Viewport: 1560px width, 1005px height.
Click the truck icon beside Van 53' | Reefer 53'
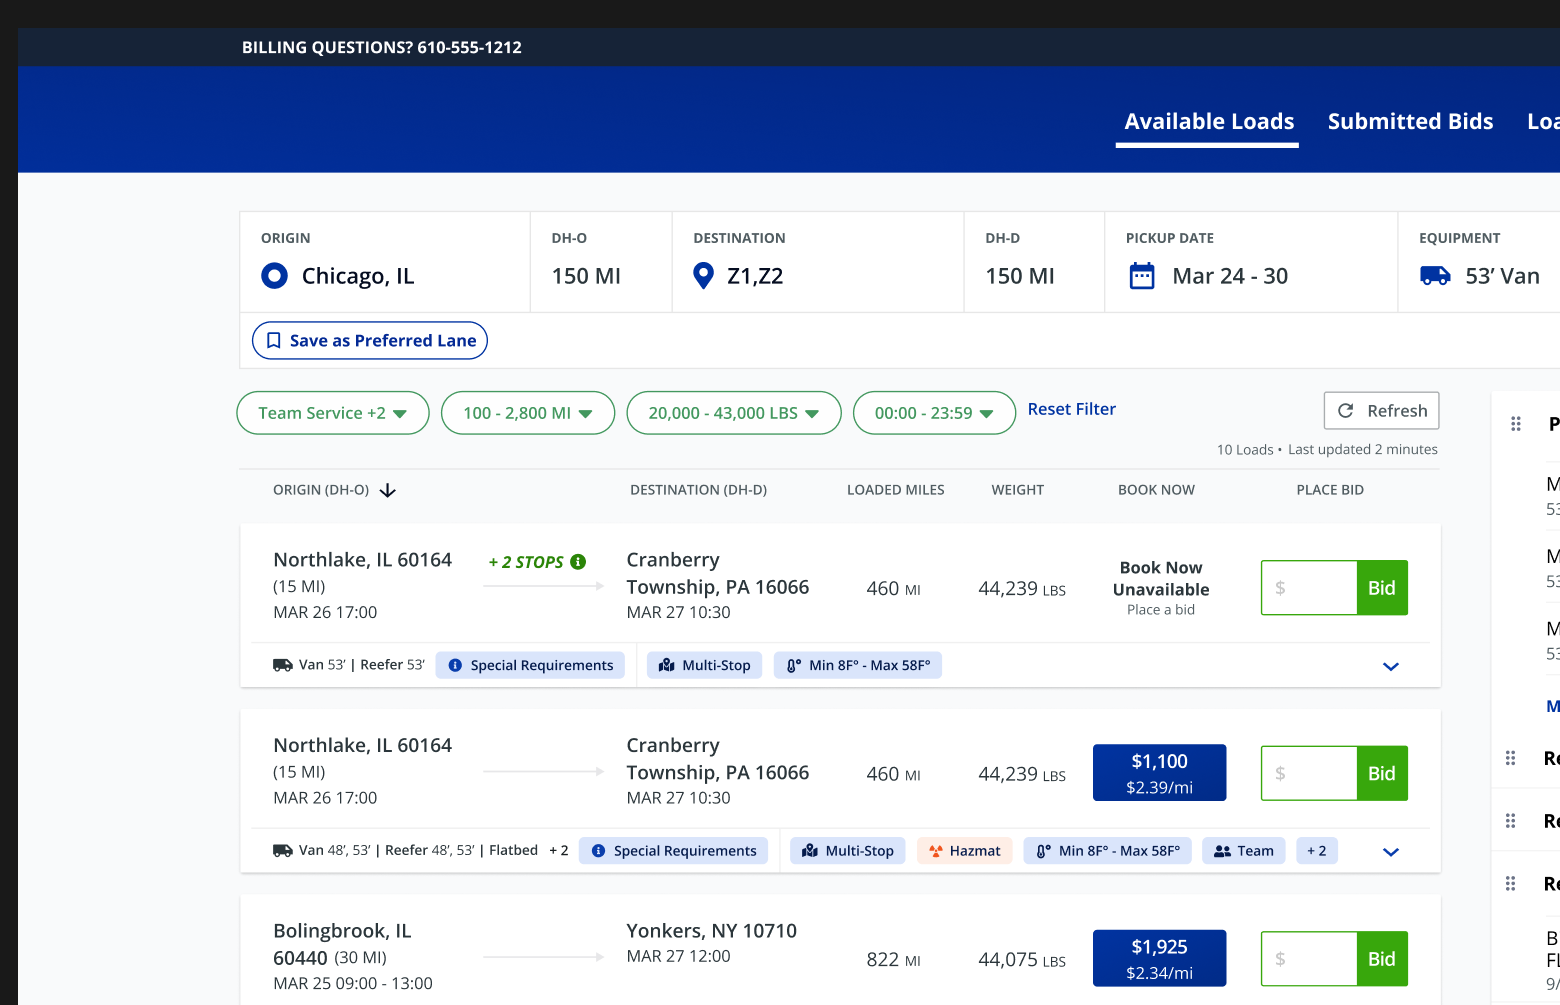[x=283, y=665]
